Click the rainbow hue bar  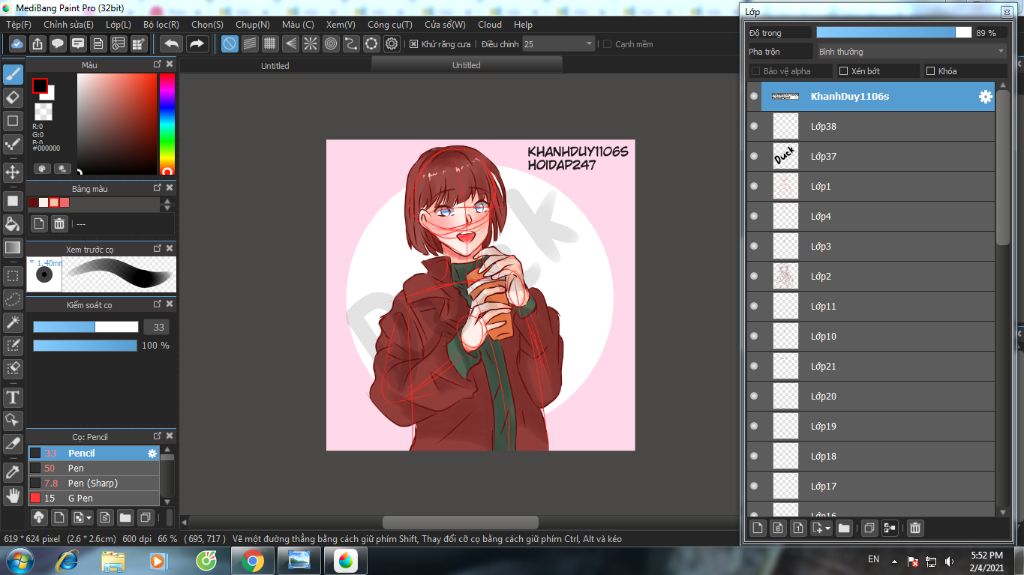point(167,124)
